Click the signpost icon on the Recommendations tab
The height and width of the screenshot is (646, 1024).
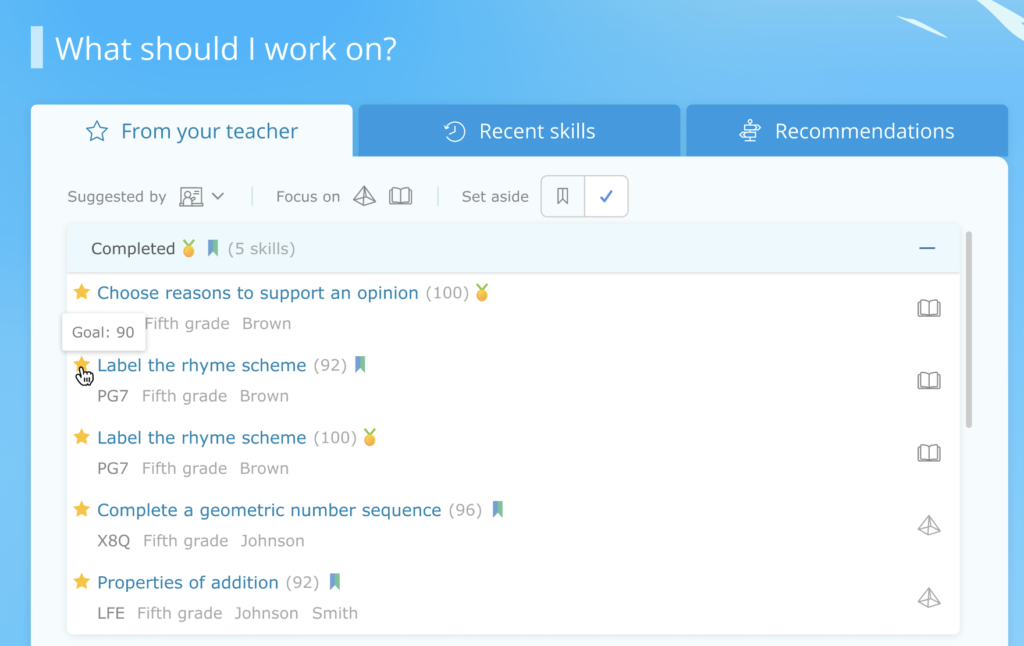click(749, 130)
